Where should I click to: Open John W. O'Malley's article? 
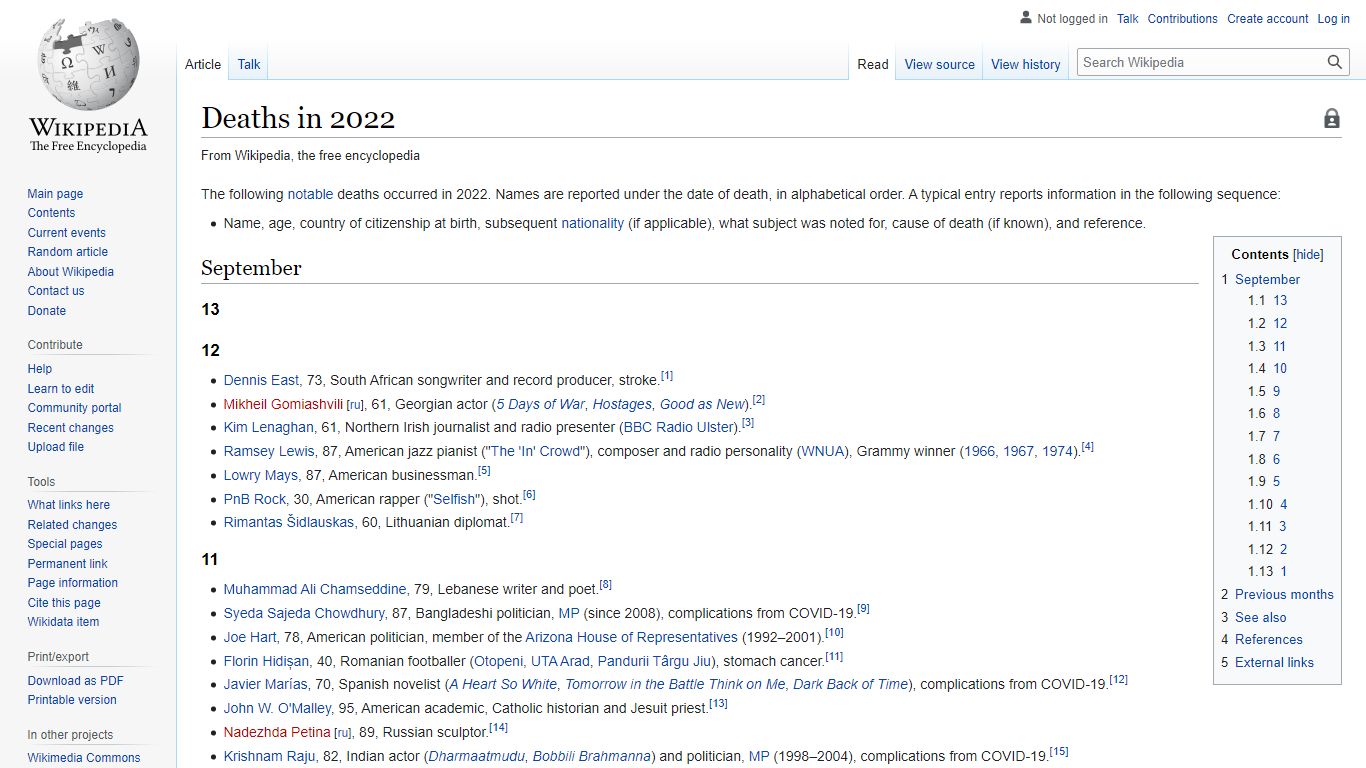(277, 708)
